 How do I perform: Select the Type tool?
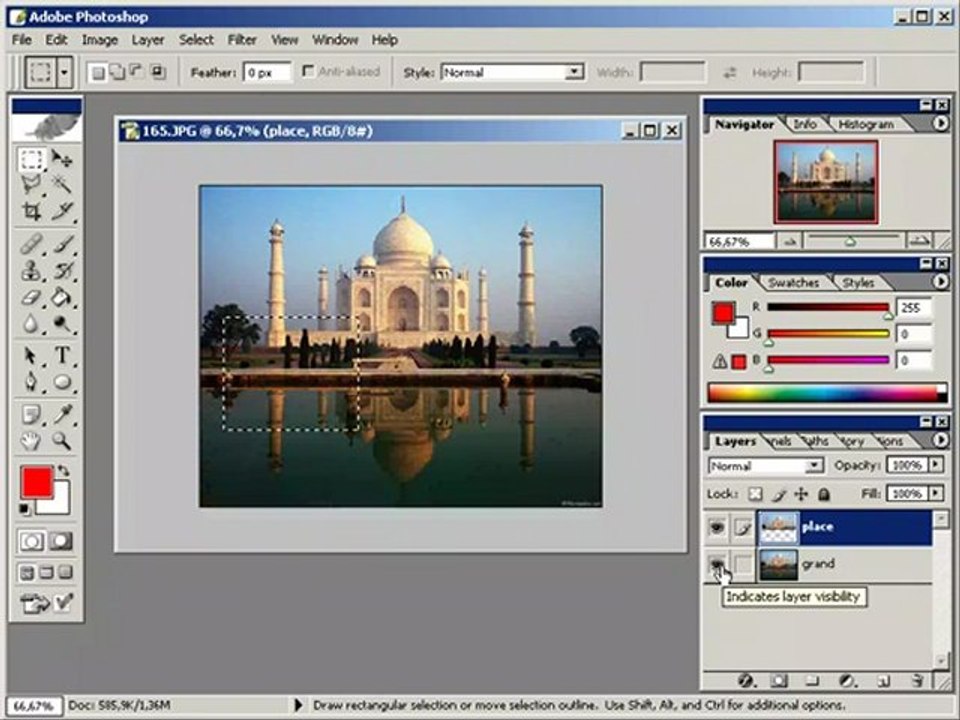(x=62, y=356)
